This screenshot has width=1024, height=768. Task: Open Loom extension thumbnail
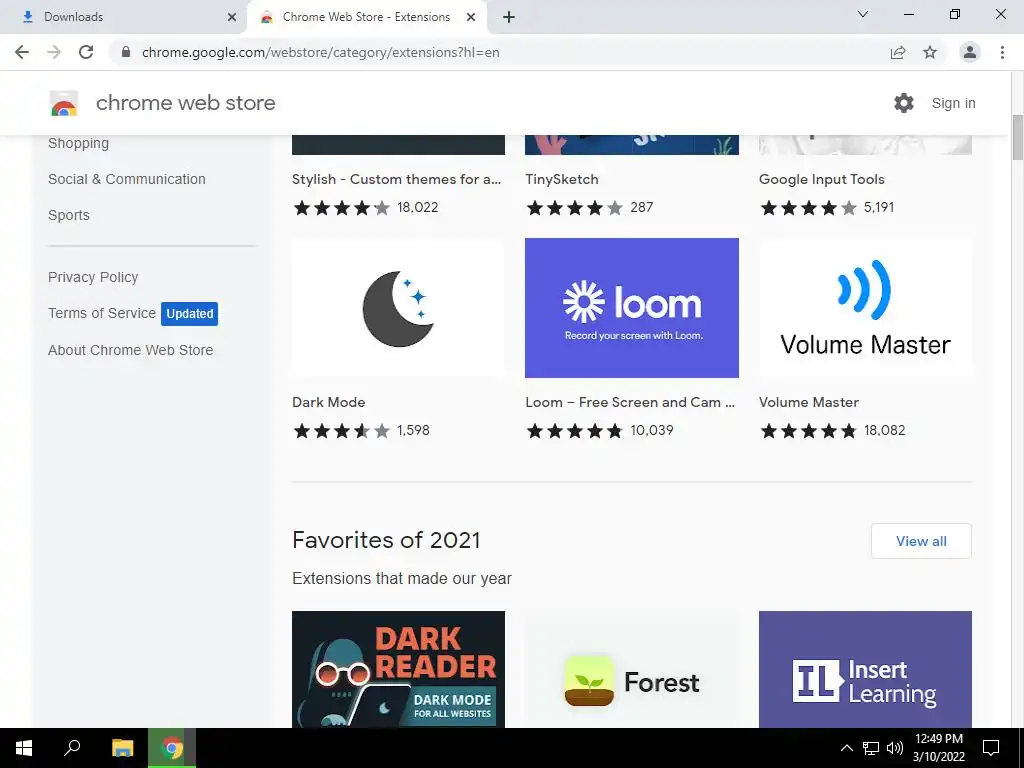point(632,308)
